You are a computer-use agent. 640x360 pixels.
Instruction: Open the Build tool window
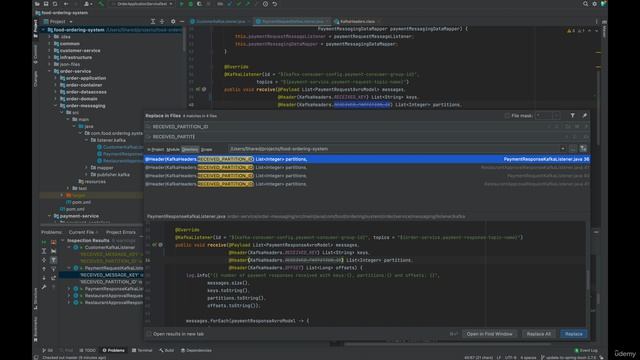tap(167, 350)
